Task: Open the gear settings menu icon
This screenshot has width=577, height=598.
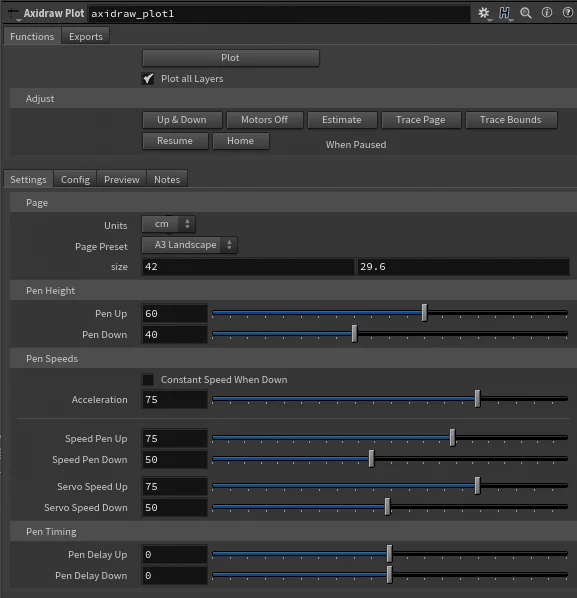Action: point(484,13)
